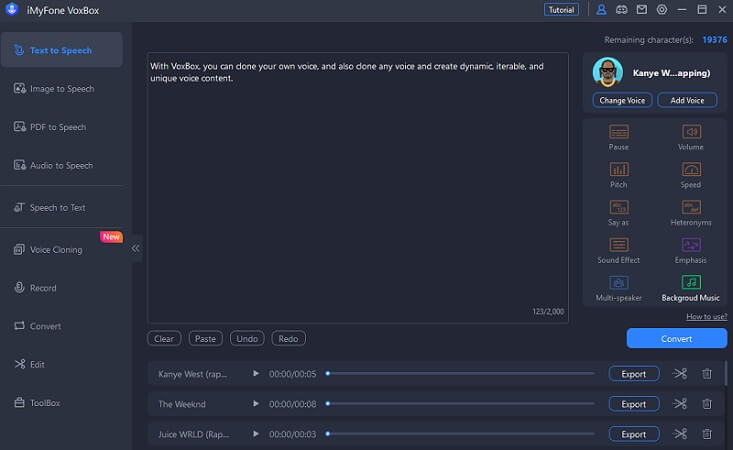Open the ToolBox section

62,403
